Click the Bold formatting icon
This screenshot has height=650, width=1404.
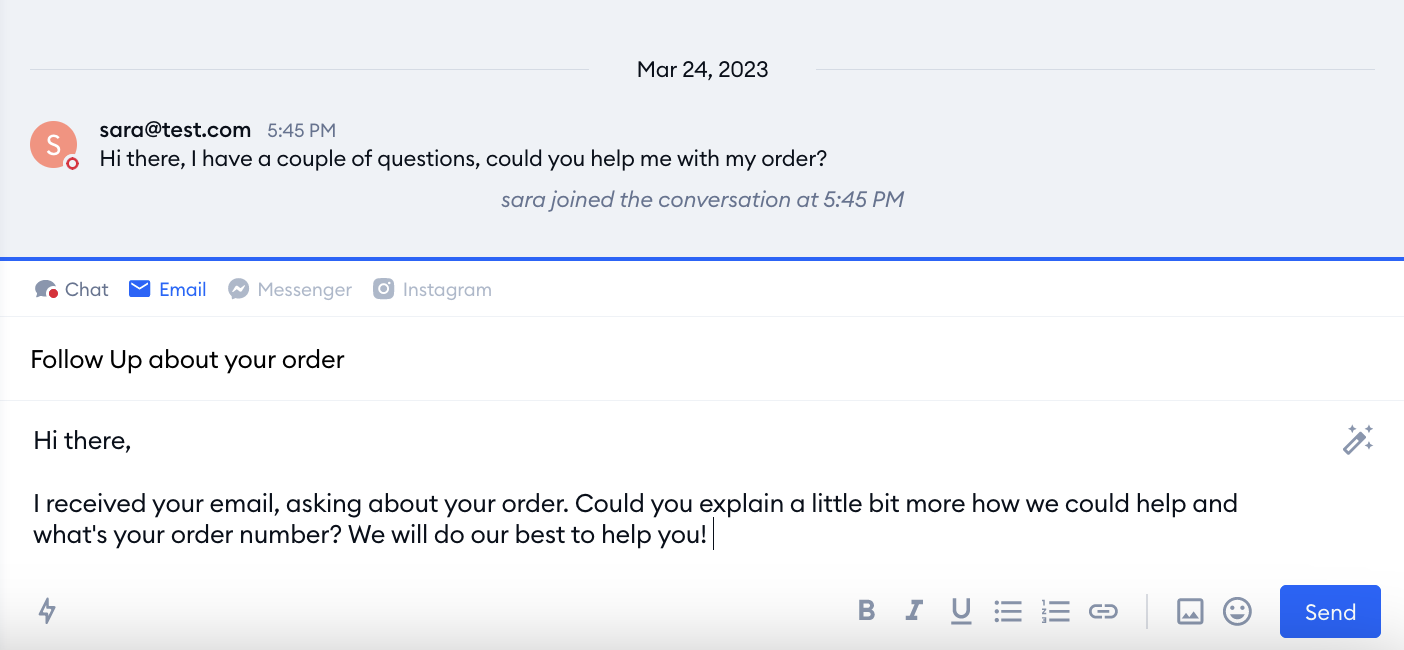[867, 610]
